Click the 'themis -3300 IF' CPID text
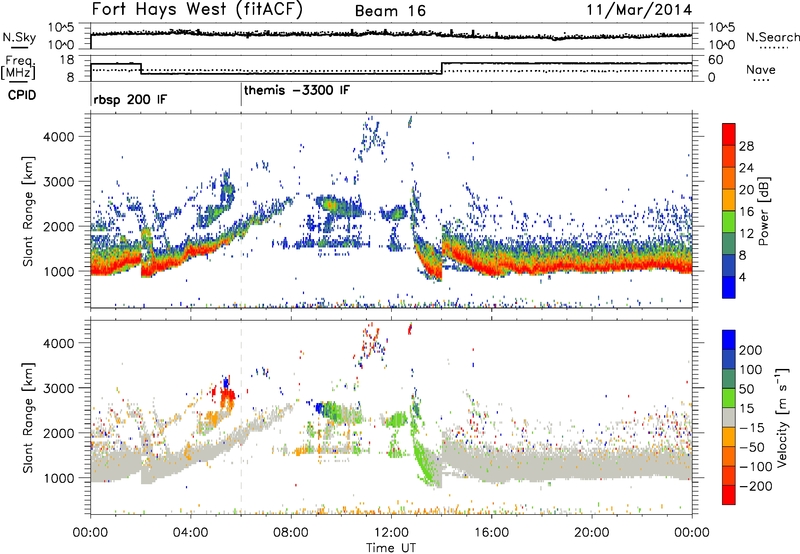Image resolution: width=800 pixels, height=554 pixels. point(297,90)
